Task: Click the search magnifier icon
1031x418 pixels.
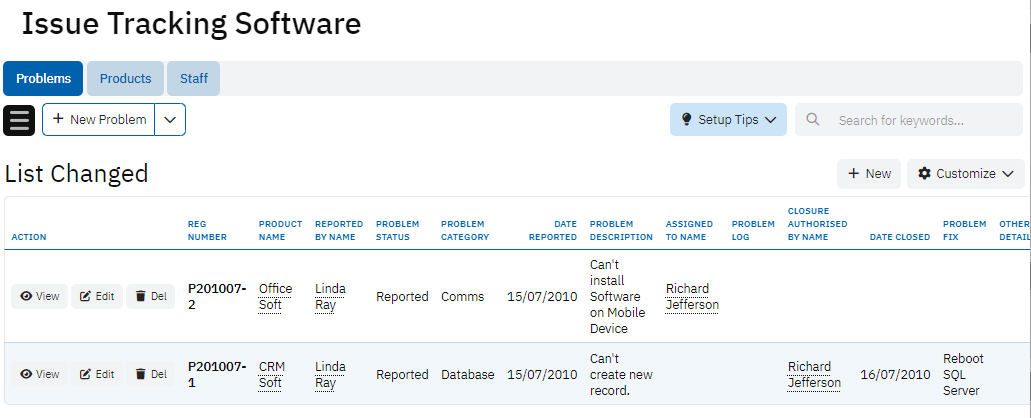Action: [813, 120]
